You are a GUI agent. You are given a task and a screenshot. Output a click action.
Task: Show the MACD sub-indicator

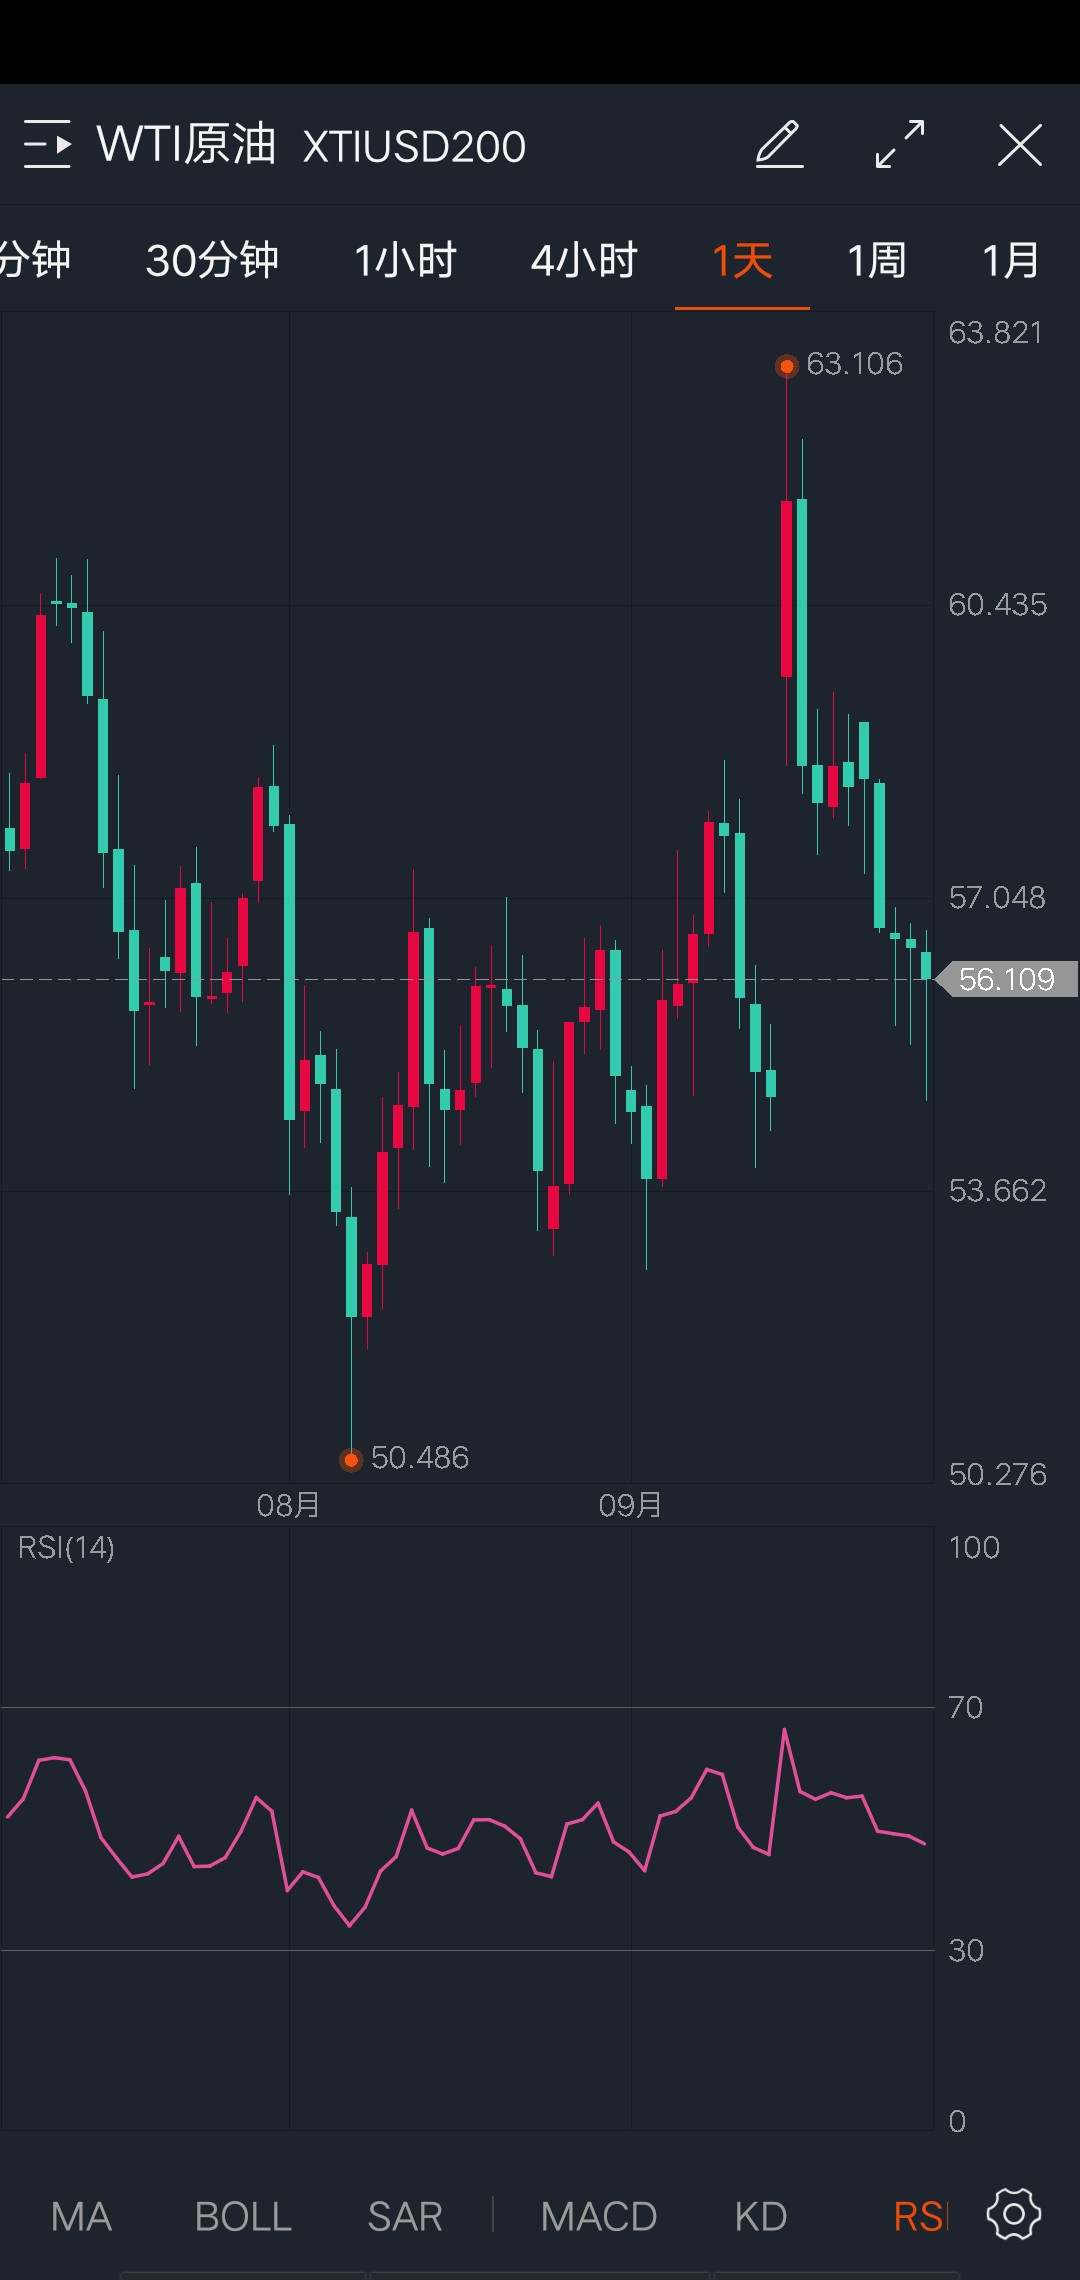(x=598, y=2217)
